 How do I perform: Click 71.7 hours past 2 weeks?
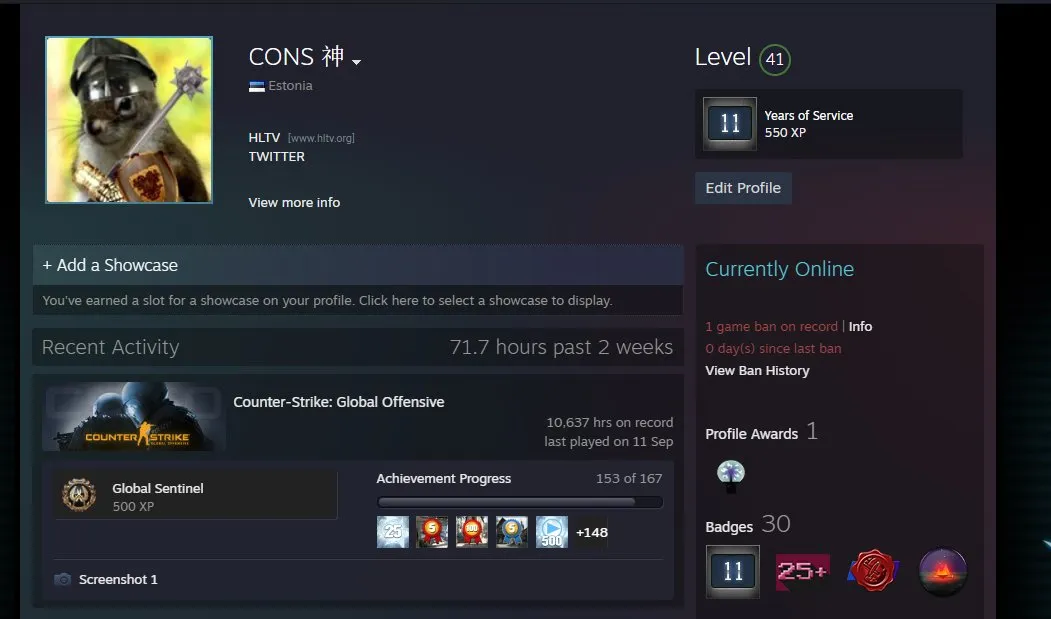coord(561,347)
